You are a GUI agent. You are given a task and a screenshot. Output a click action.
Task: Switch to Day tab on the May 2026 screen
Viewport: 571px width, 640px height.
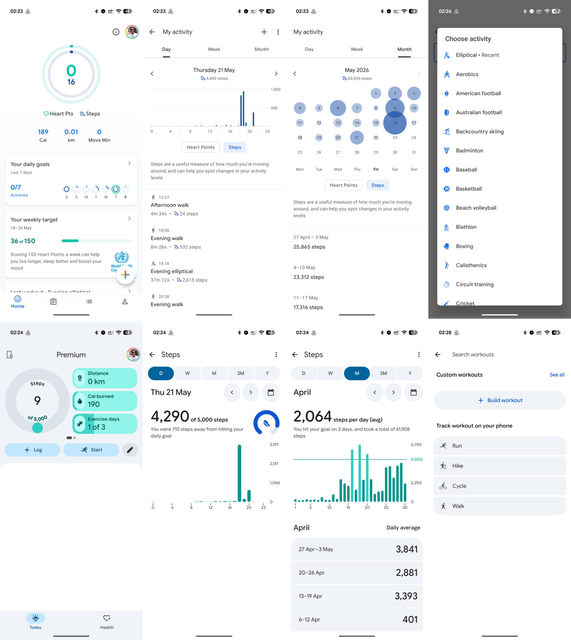pos(309,49)
